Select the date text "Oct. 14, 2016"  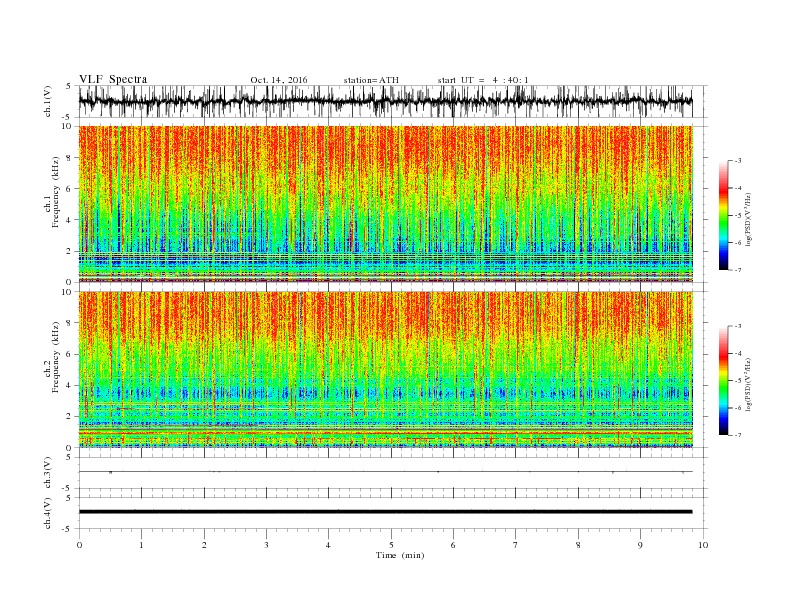(279, 80)
